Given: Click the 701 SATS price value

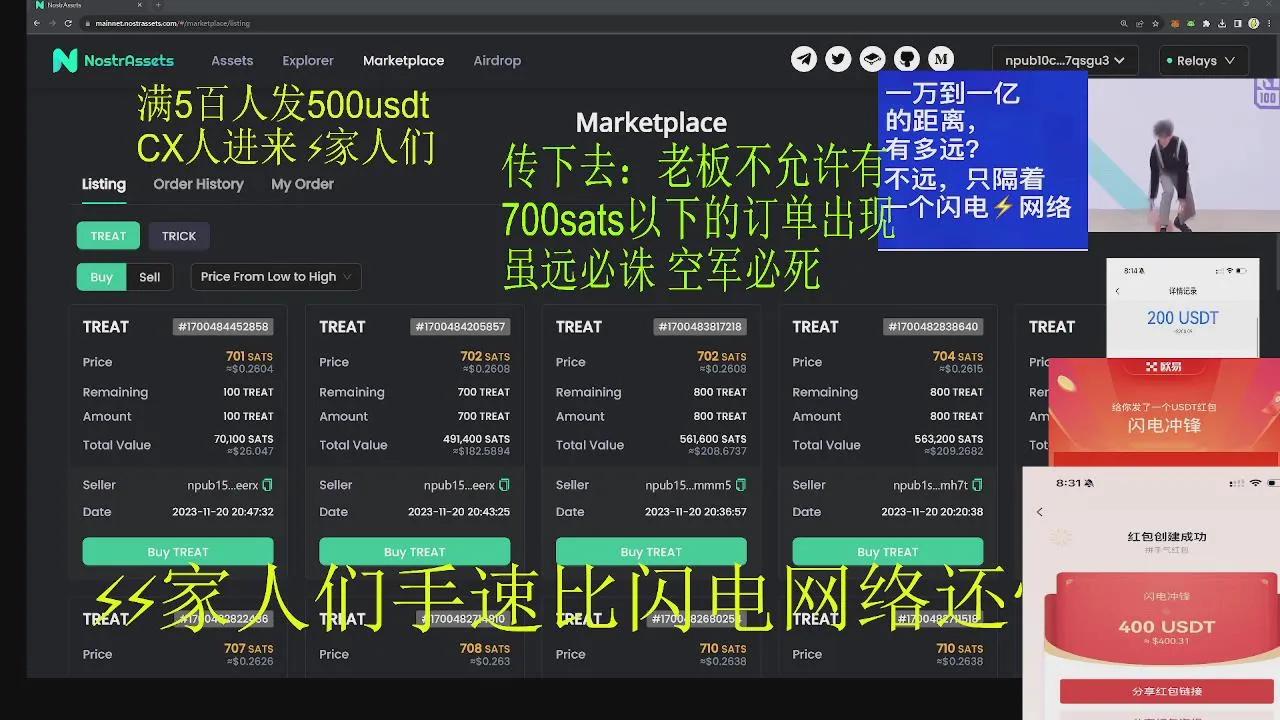Looking at the screenshot, I should 249,356.
